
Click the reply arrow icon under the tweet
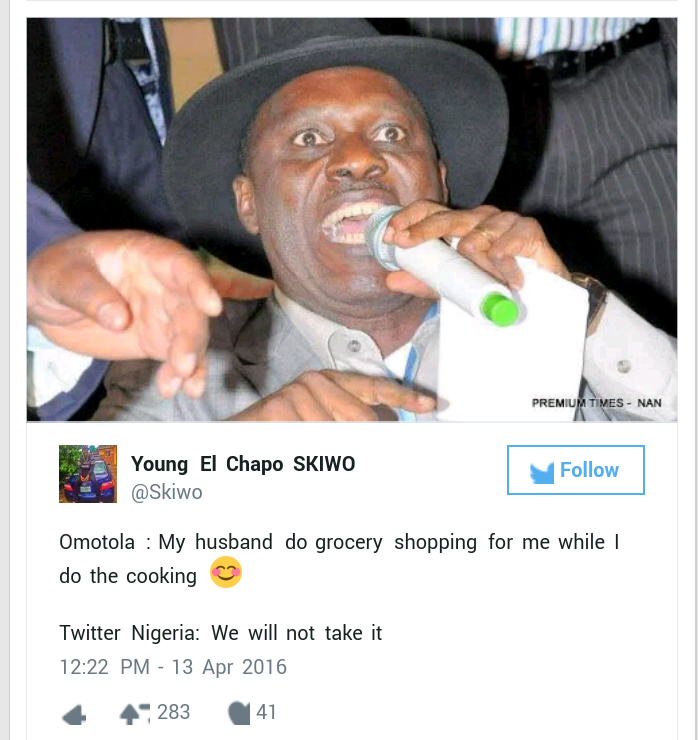[74, 714]
